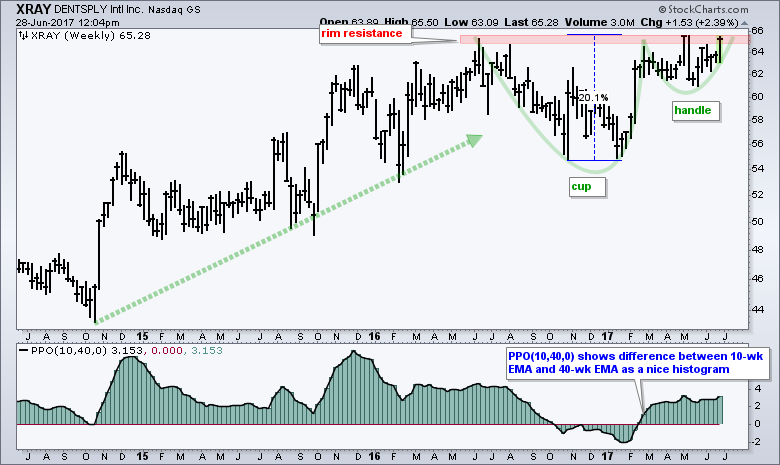
Task: Click the red 0.000 value in the PPO legend
Action: [167, 351]
